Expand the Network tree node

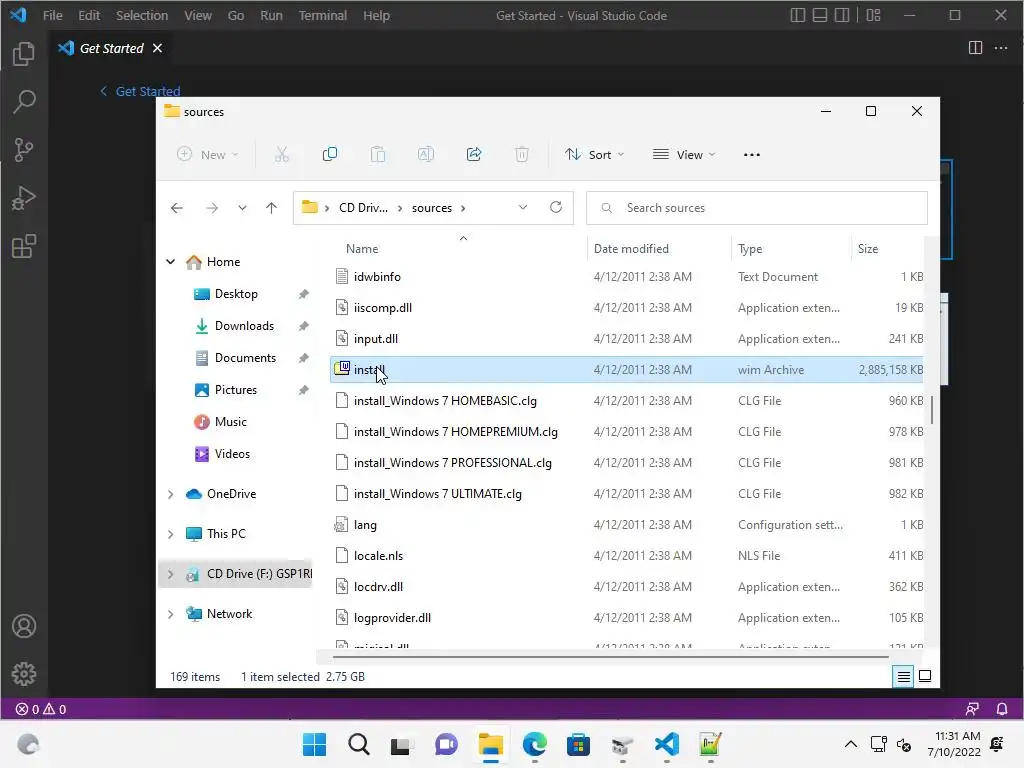[170, 614]
